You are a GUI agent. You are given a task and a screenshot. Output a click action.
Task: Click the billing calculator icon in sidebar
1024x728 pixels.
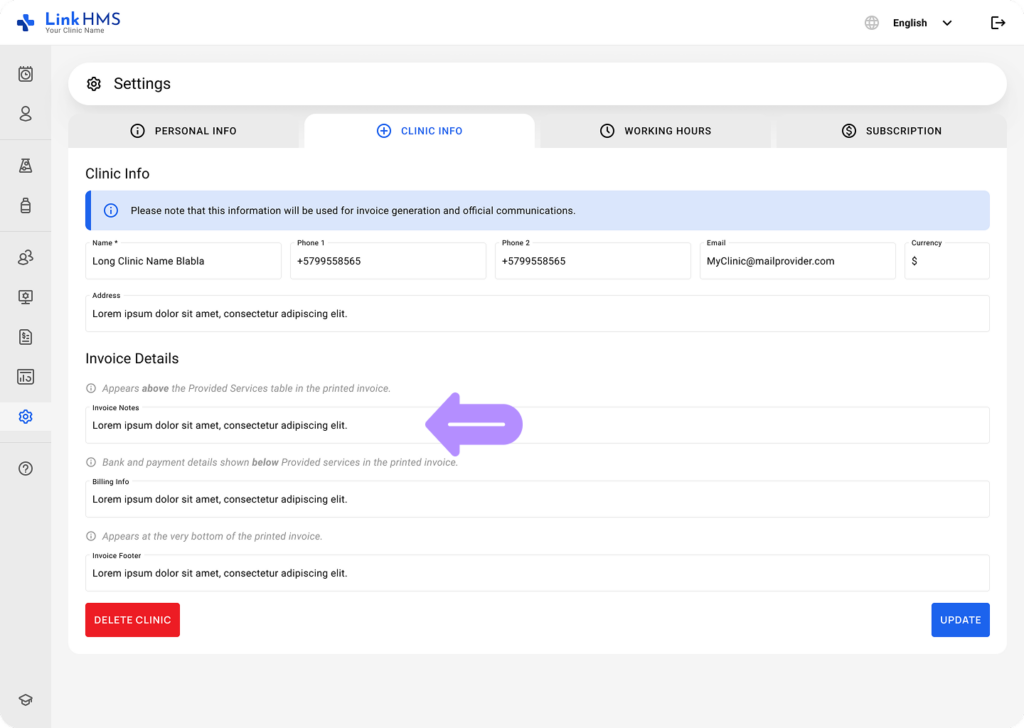25,377
